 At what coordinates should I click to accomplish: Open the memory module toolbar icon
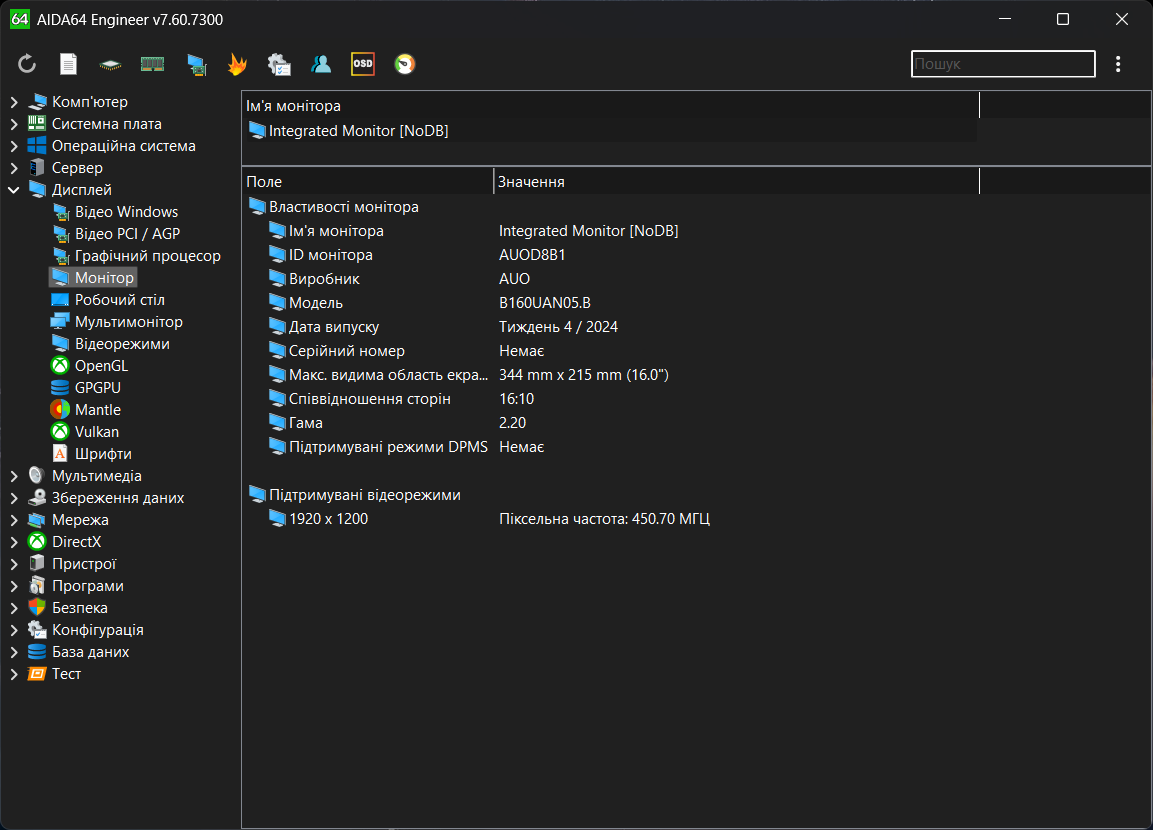152,64
